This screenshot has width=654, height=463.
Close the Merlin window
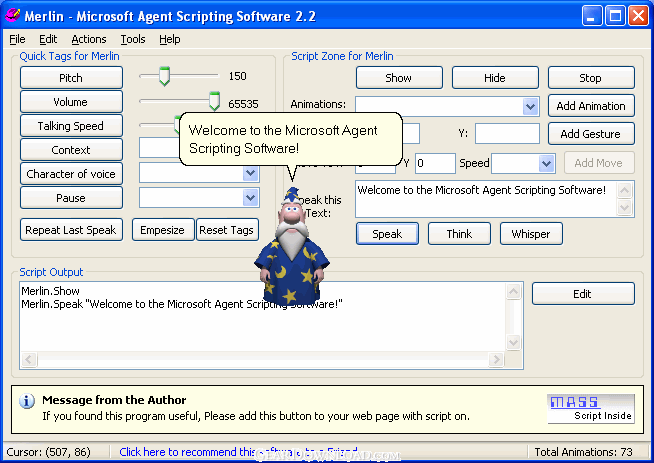tap(638, 16)
